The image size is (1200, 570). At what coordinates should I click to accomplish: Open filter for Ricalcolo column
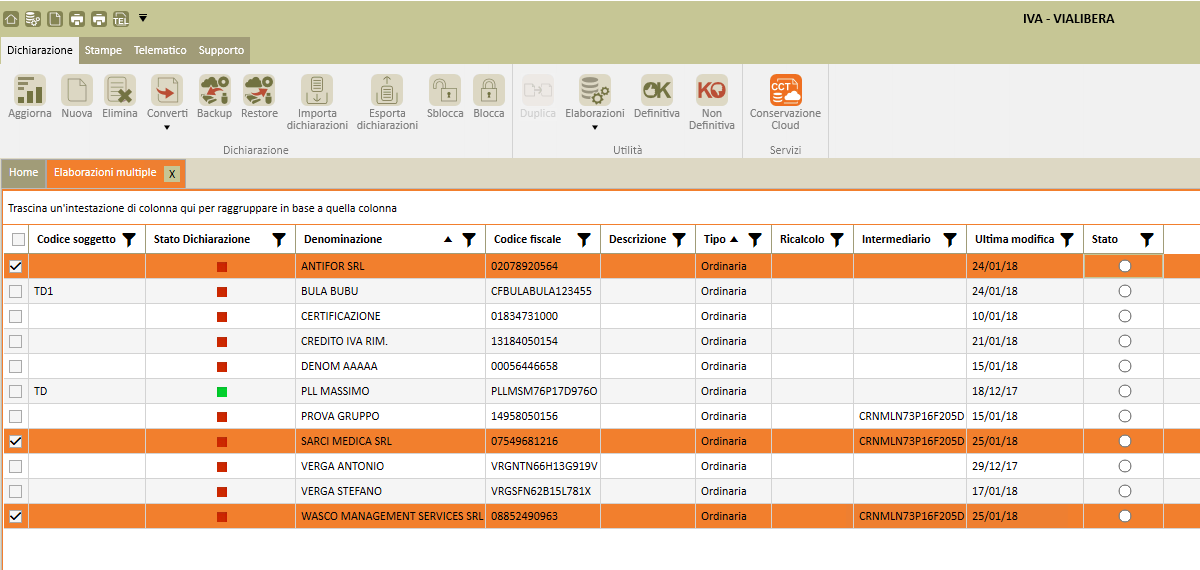pyautogui.click(x=837, y=239)
